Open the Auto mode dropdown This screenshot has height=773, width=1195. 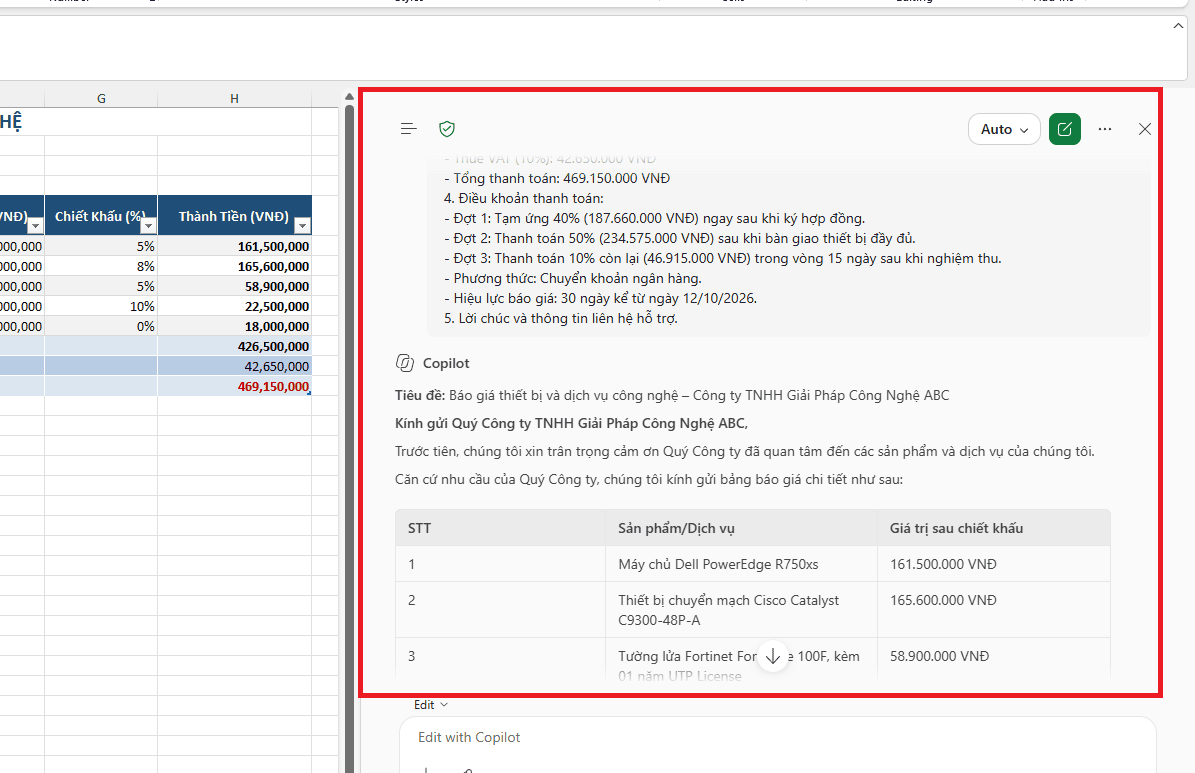(1004, 129)
